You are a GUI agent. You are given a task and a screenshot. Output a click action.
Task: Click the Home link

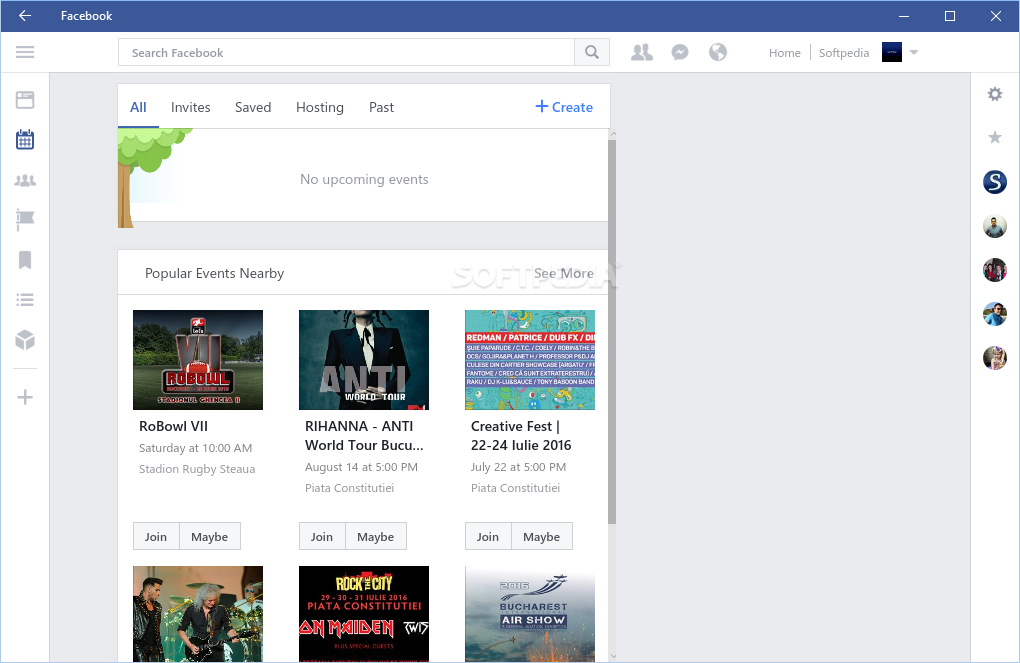click(x=785, y=53)
